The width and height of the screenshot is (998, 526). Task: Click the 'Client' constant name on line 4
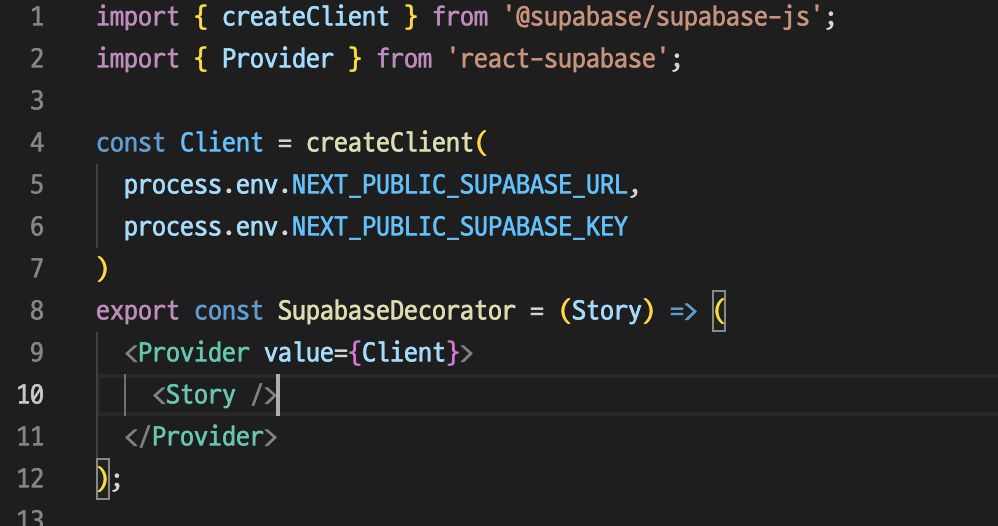[x=221, y=143]
